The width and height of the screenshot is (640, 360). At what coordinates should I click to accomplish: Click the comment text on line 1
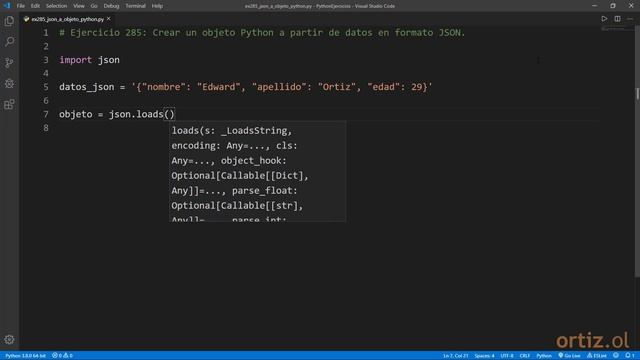coord(262,33)
